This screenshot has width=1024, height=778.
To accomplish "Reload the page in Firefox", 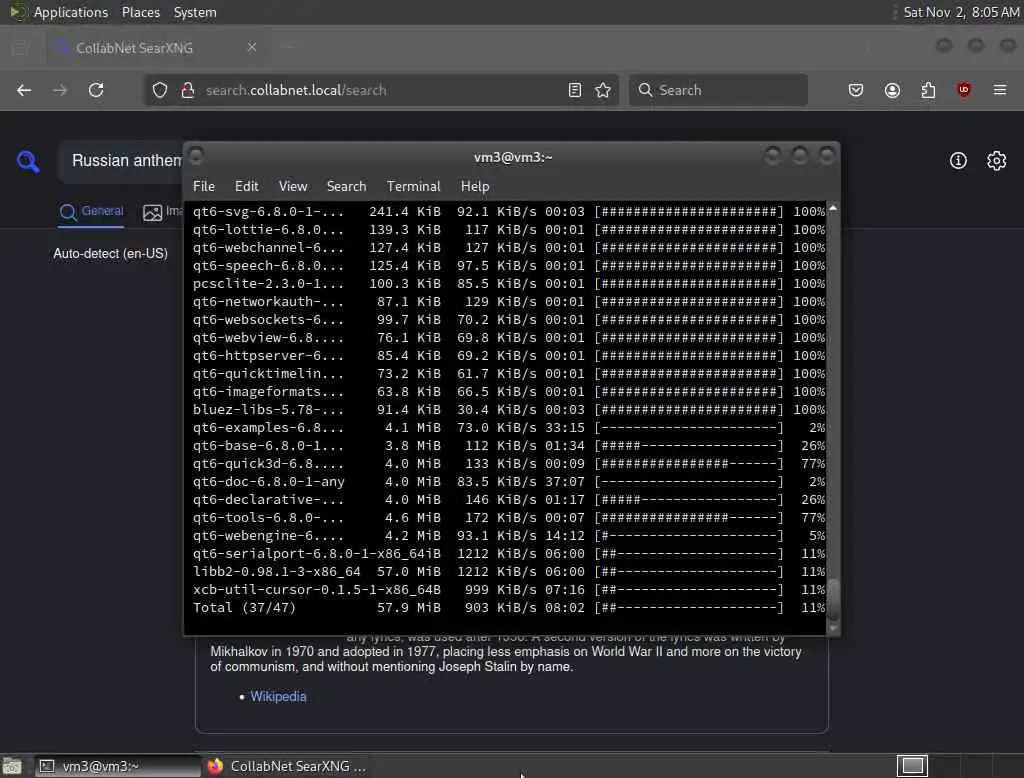I will [x=96, y=90].
